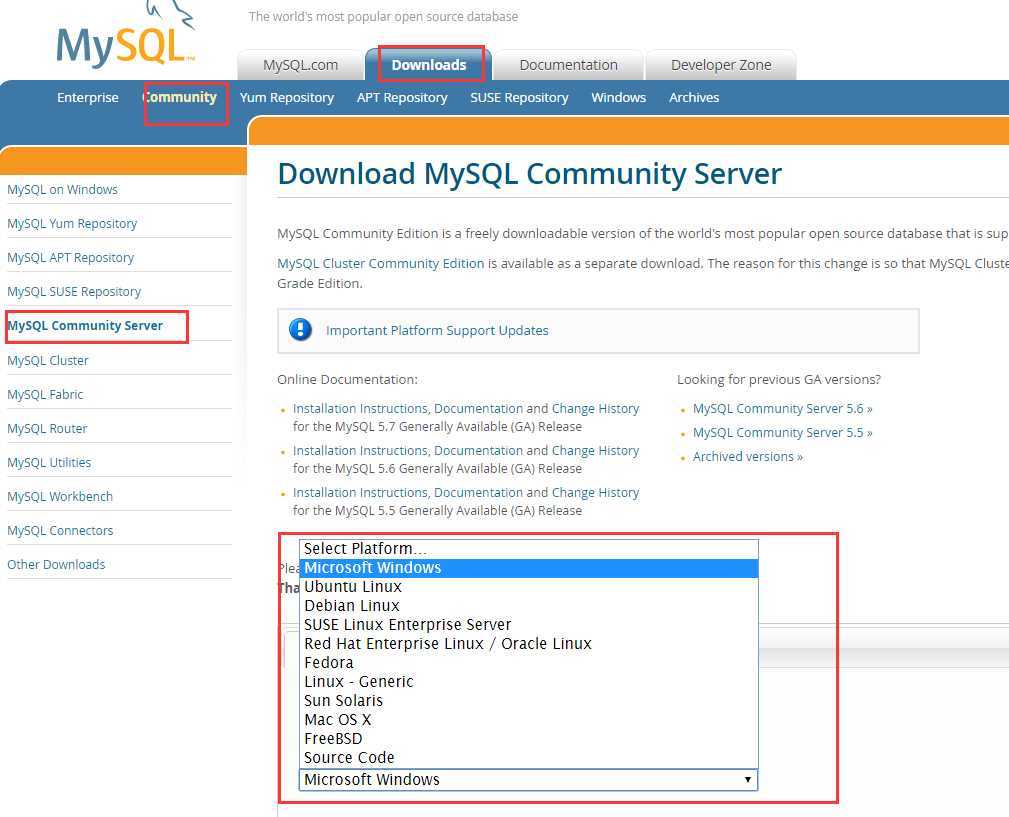Switch to the Downloads tab
The width and height of the screenshot is (1009, 817).
pos(429,65)
